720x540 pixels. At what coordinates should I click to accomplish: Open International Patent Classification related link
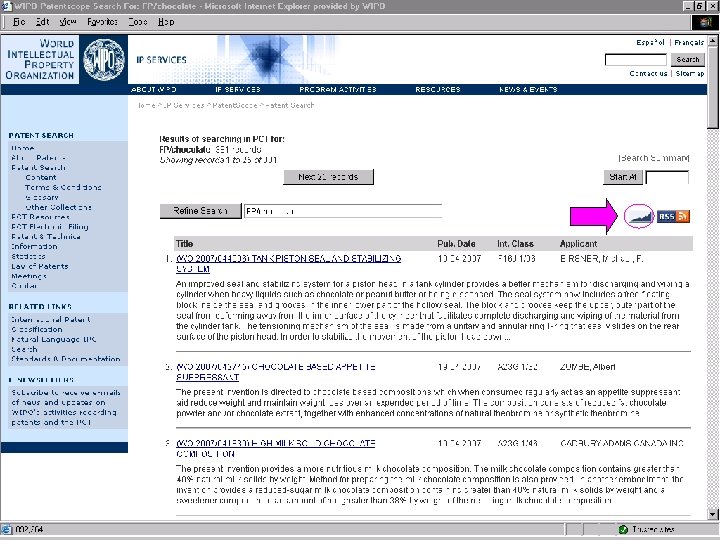51,324
